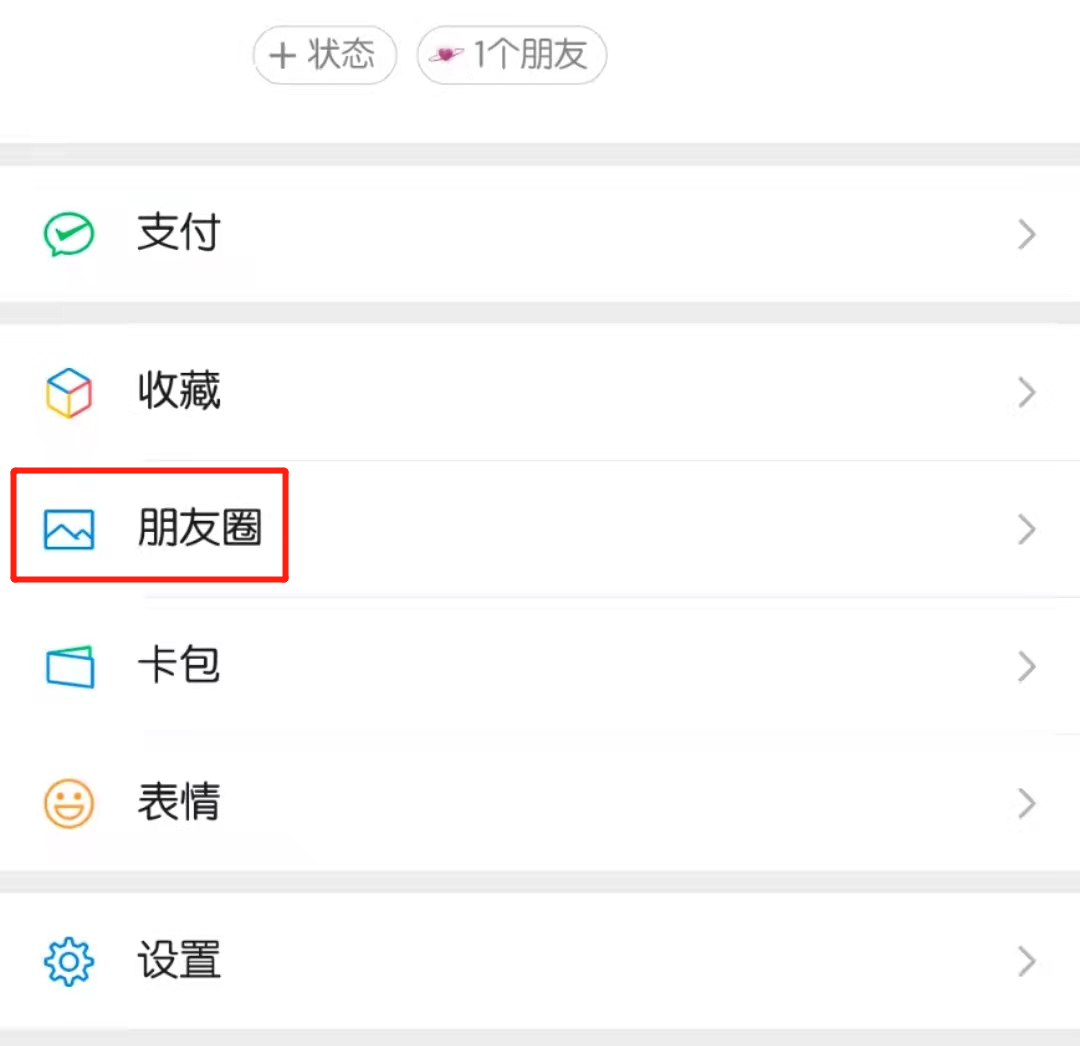Tap the colorful cube Favorites icon

[x=69, y=393]
